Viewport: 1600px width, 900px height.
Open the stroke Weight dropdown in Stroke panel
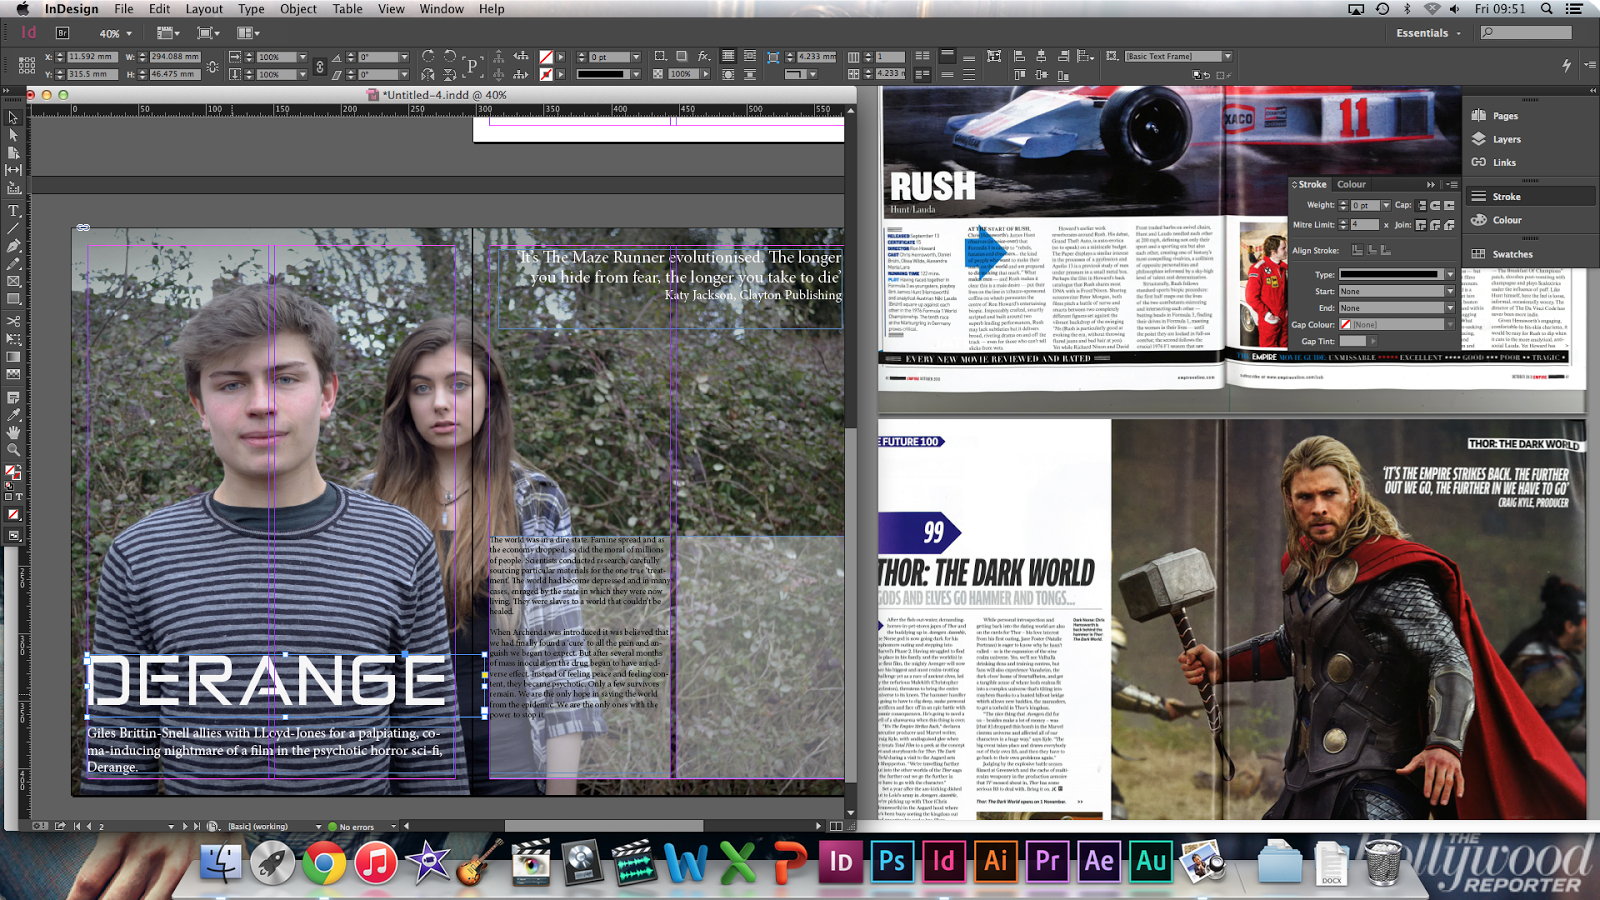[x=1386, y=205]
